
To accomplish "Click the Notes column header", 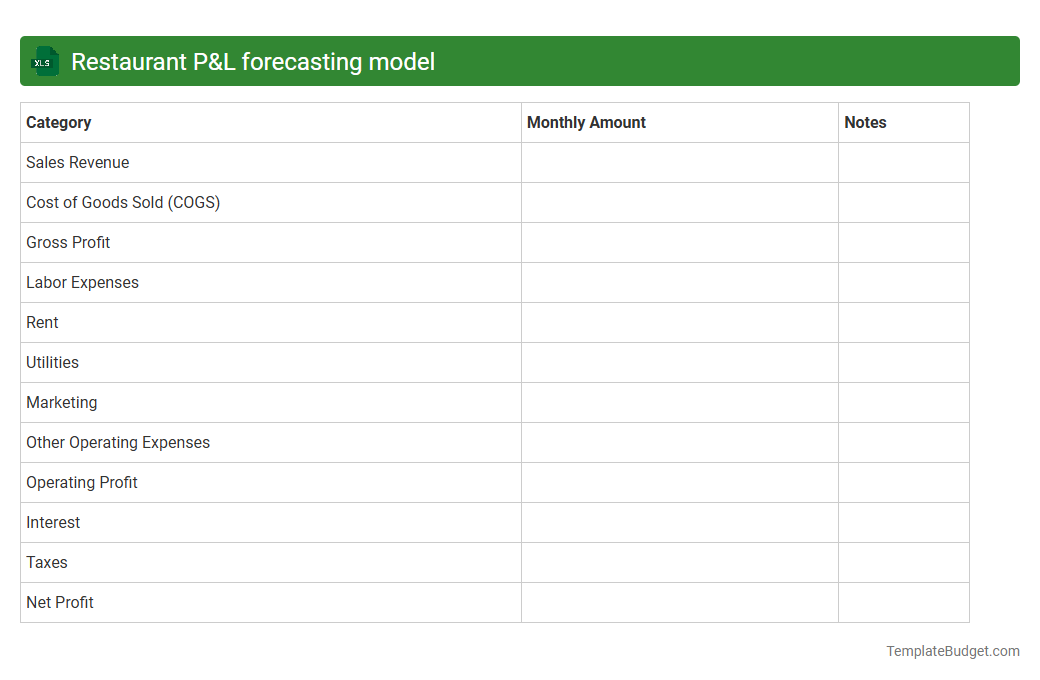I will (x=864, y=122).
